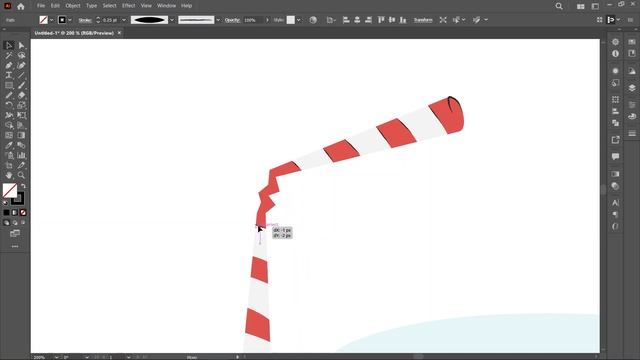Screen dimensions: 640x360
Task: Click the Fill swatch in toolbox
Action: (x=10, y=190)
